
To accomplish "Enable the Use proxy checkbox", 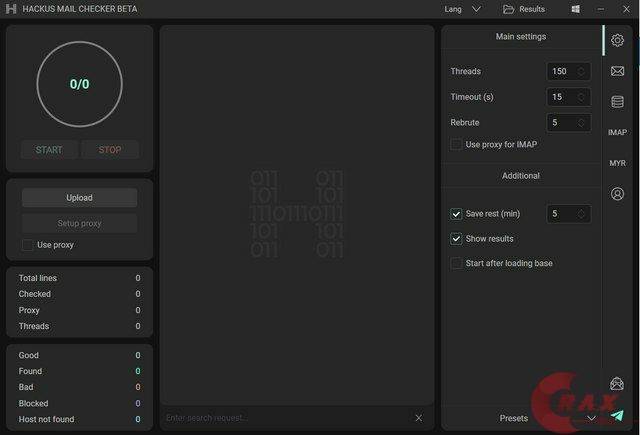I will coord(27,245).
